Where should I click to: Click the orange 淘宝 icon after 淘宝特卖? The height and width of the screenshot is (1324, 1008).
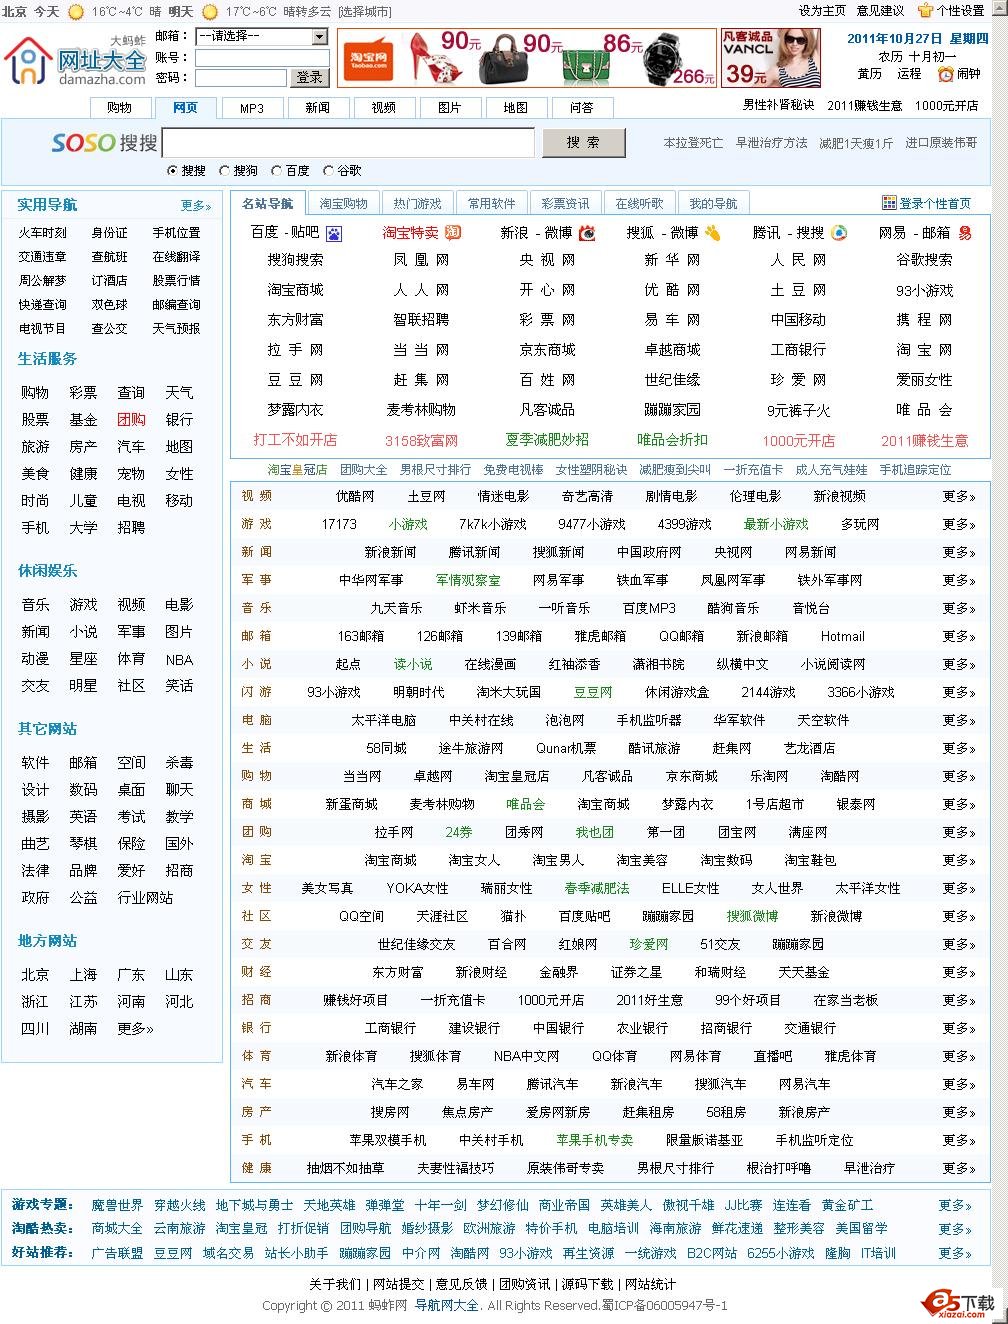tap(451, 233)
